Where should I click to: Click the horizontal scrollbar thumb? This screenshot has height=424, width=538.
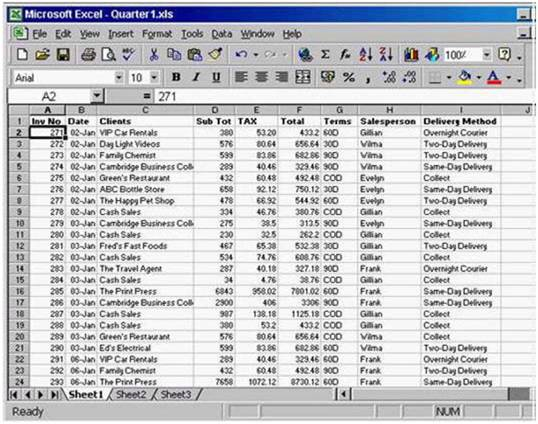[430, 394]
